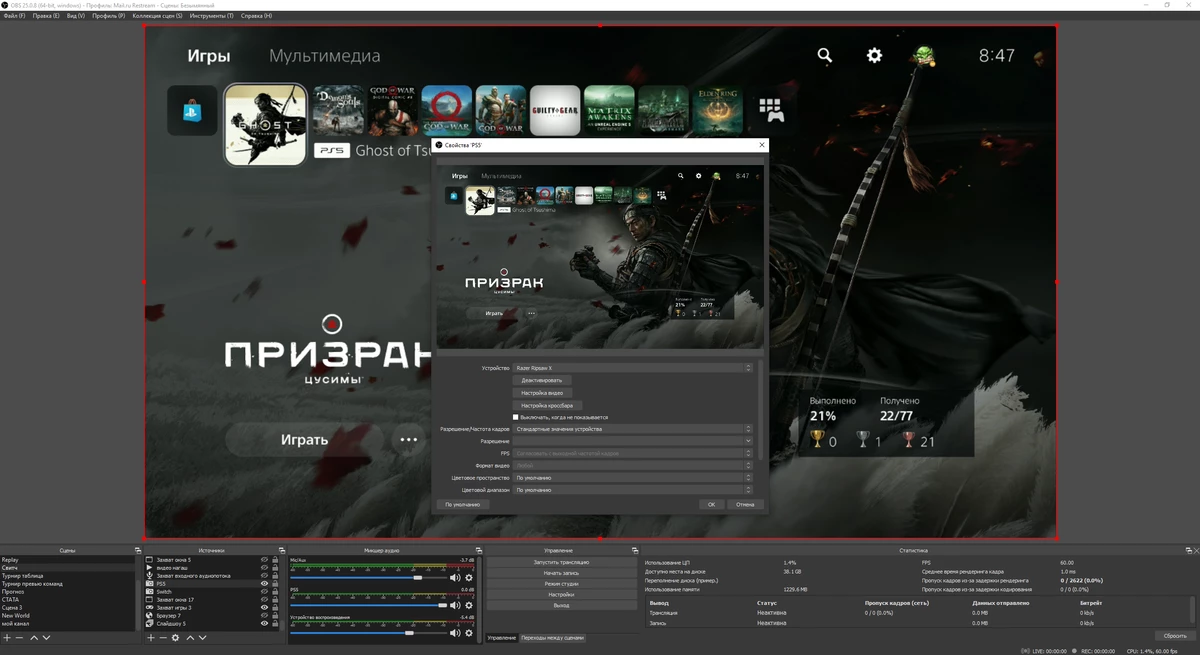The image size is (1200, 655).
Task: Open the Инструменты menu
Action: click(211, 16)
